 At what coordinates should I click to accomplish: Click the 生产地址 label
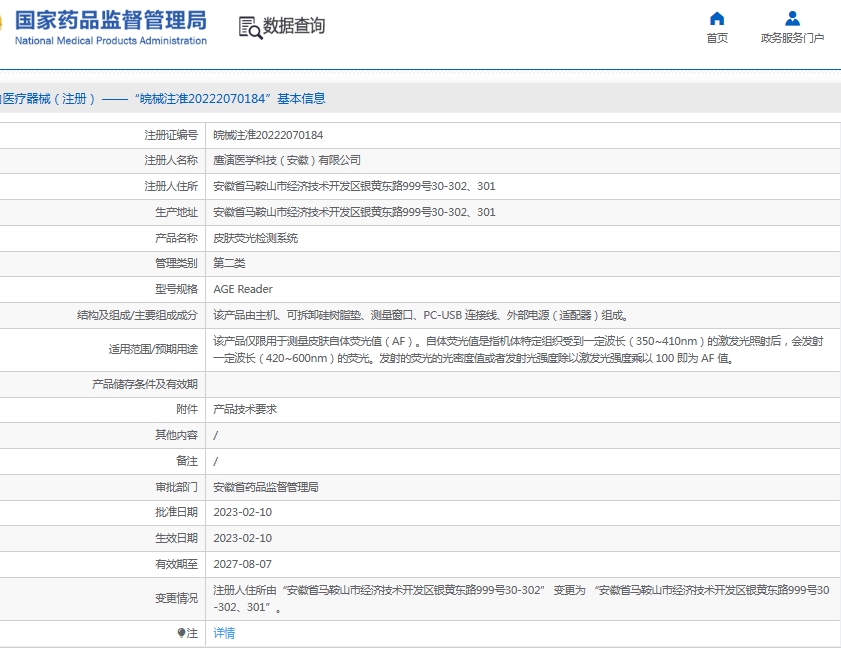click(176, 212)
